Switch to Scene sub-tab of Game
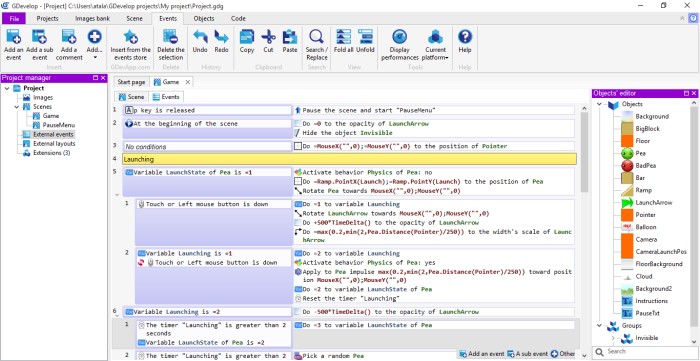700x361 pixels. tap(132, 97)
